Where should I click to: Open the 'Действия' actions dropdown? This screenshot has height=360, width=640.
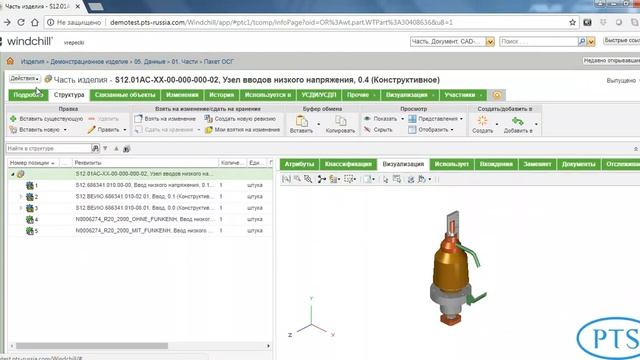coord(24,78)
